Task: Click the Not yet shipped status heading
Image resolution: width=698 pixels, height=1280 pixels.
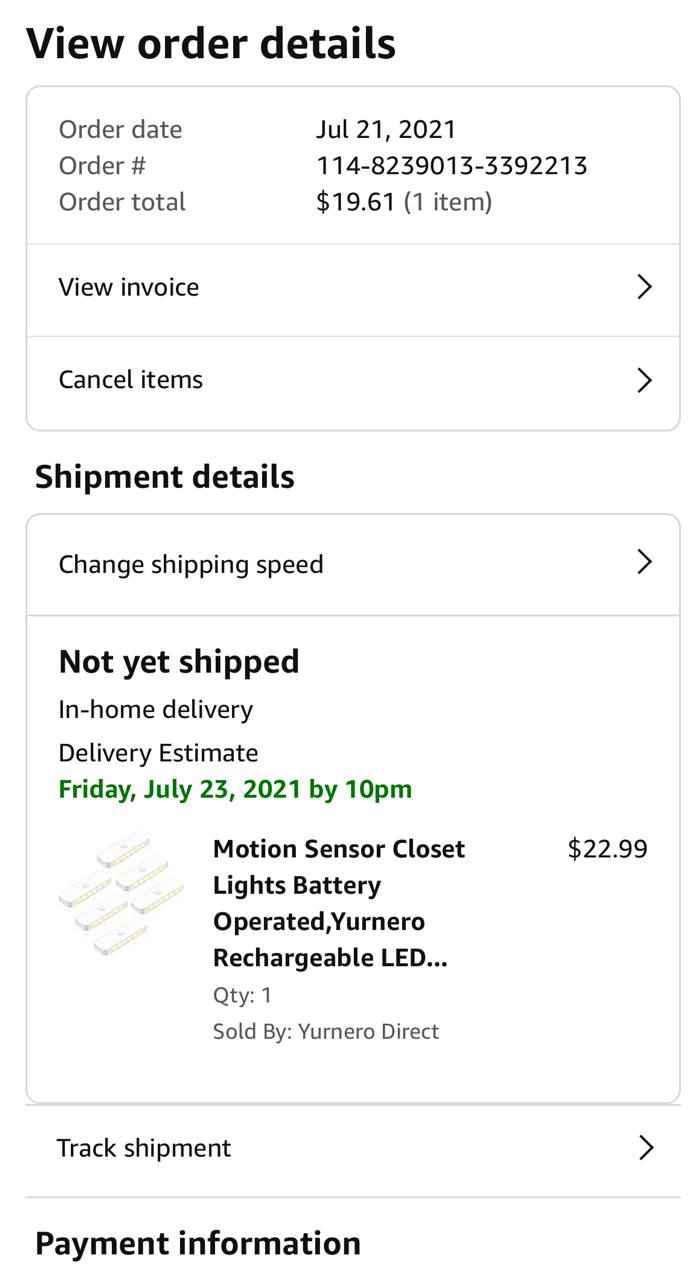Action: click(x=179, y=662)
